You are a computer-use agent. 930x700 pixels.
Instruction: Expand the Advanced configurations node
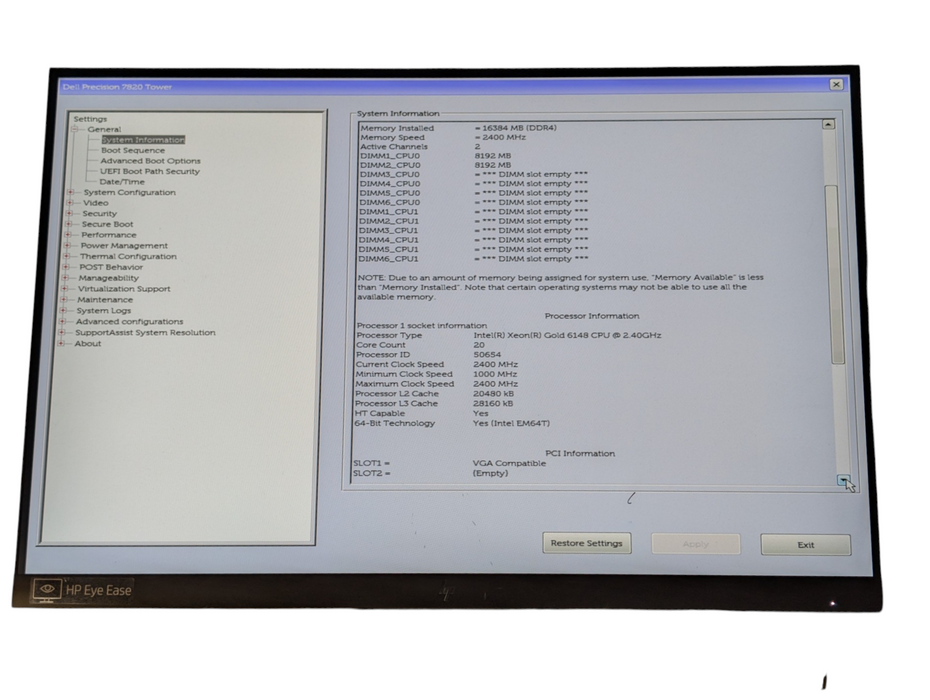(63, 322)
